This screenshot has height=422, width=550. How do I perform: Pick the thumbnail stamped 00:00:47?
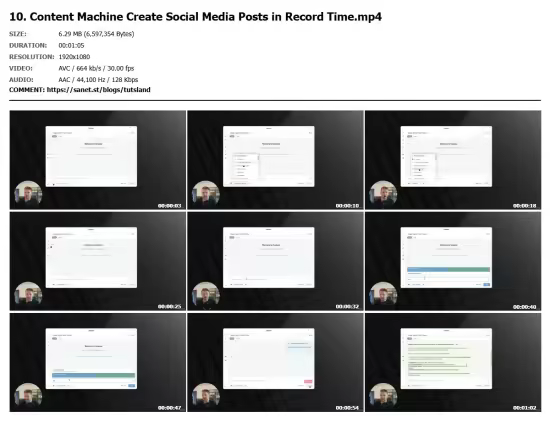pyautogui.click(x=98, y=362)
